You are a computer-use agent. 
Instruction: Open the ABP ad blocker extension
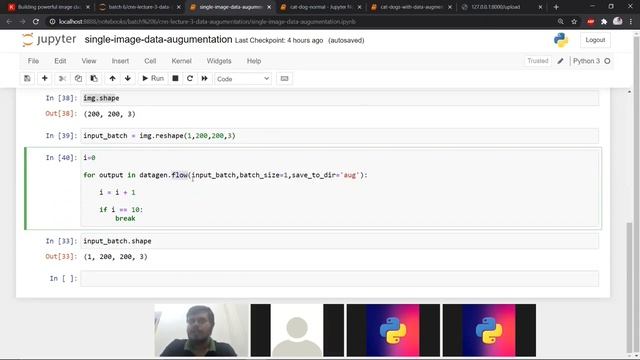tap(591, 22)
